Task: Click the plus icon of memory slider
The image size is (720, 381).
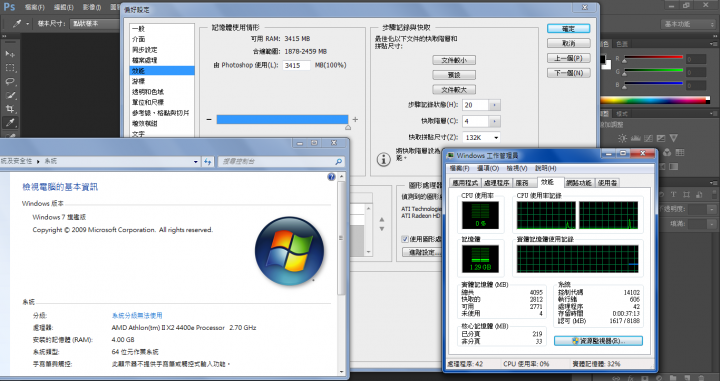Action: tap(355, 119)
